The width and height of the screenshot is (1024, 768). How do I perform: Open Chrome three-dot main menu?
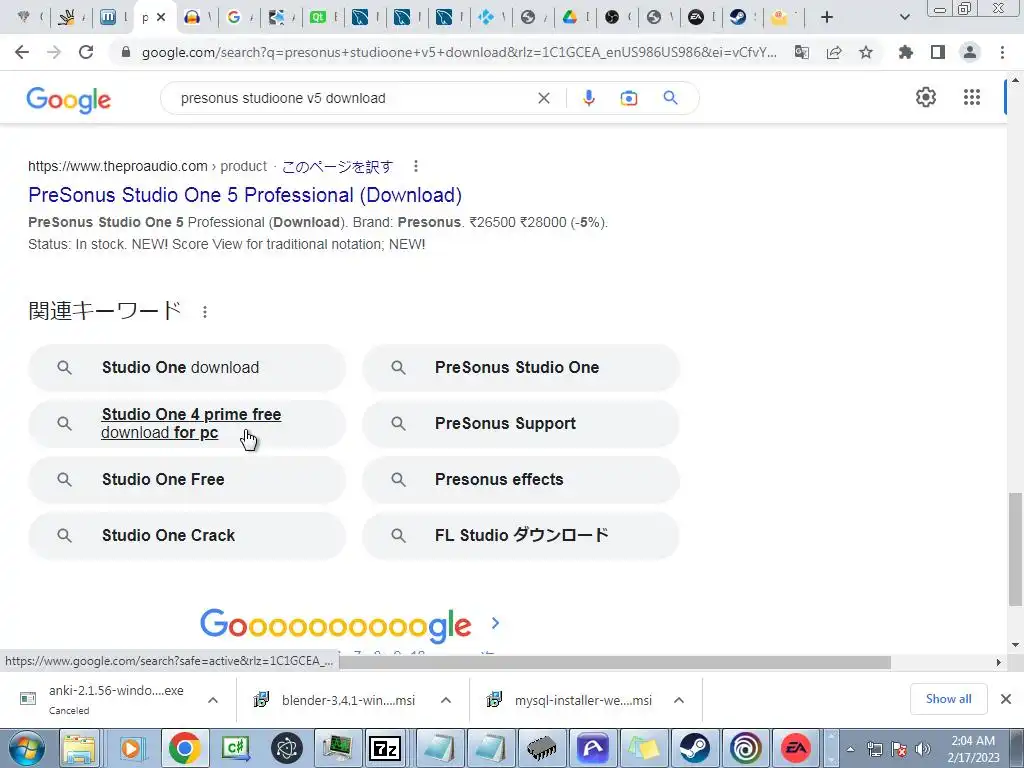[x=1002, y=52]
